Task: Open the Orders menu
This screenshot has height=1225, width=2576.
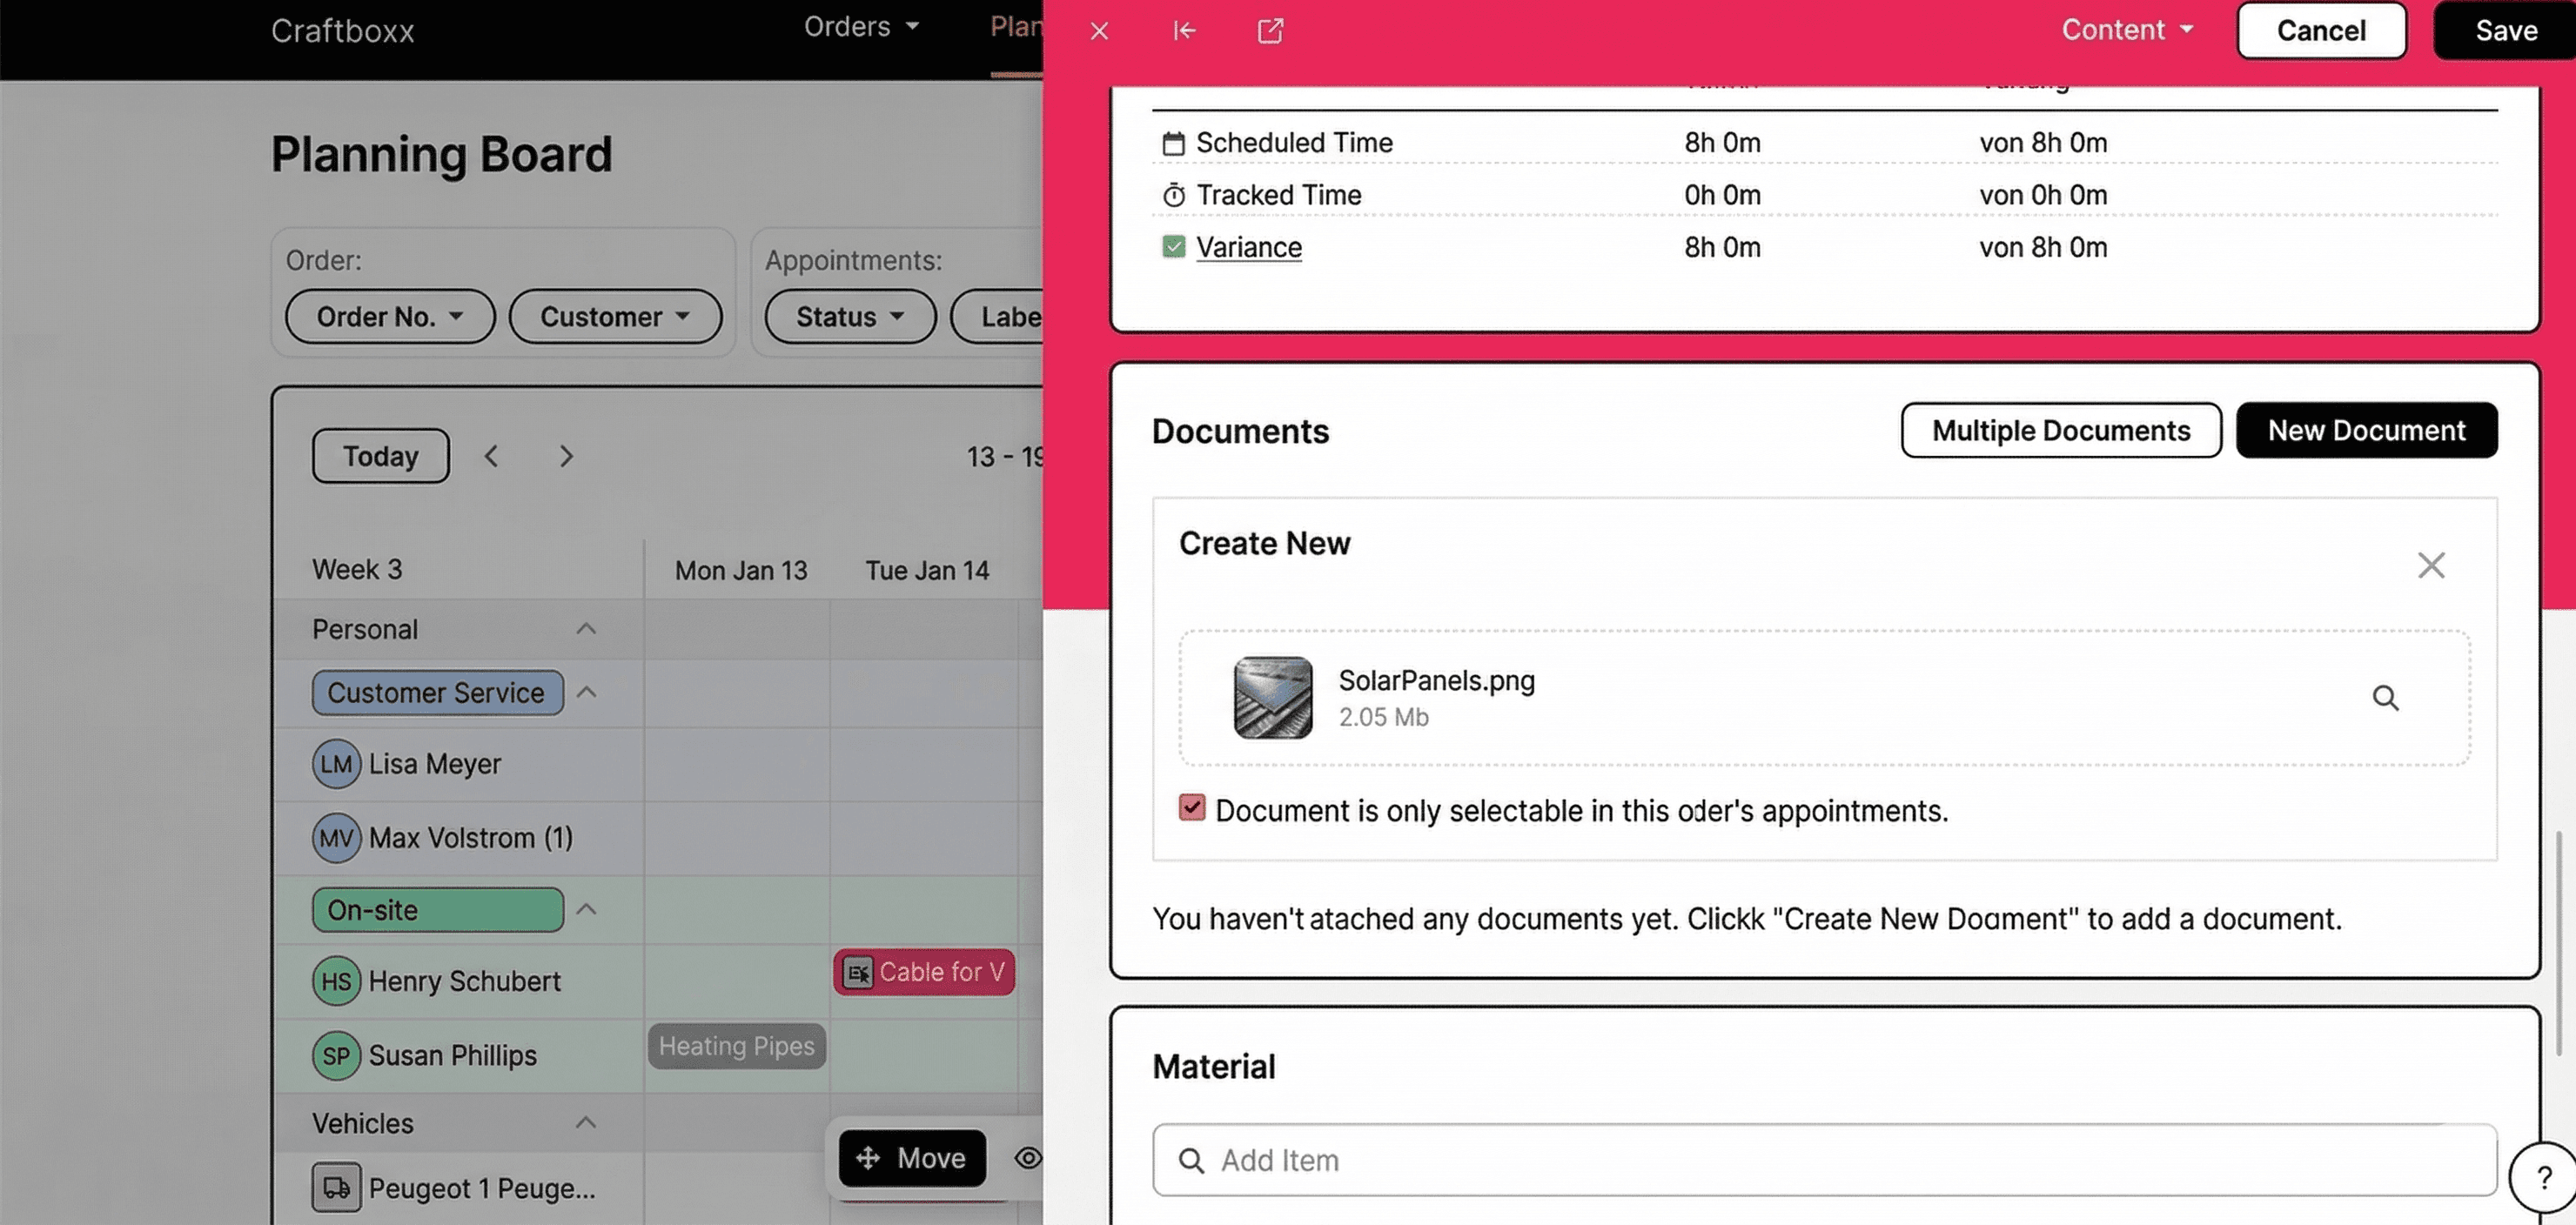Action: pos(860,27)
